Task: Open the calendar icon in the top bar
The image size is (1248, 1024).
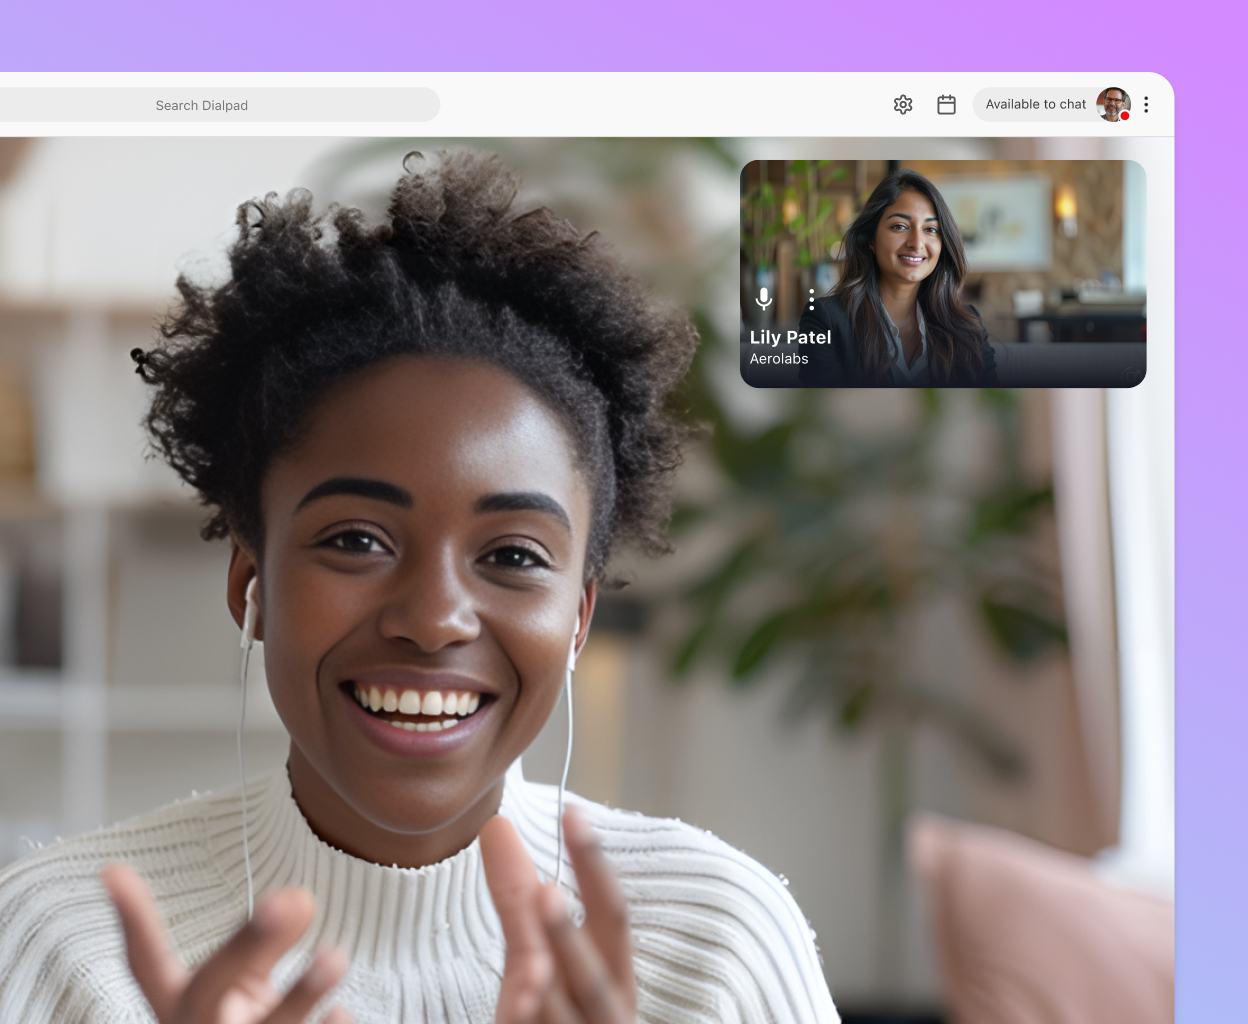Action: pos(947,105)
